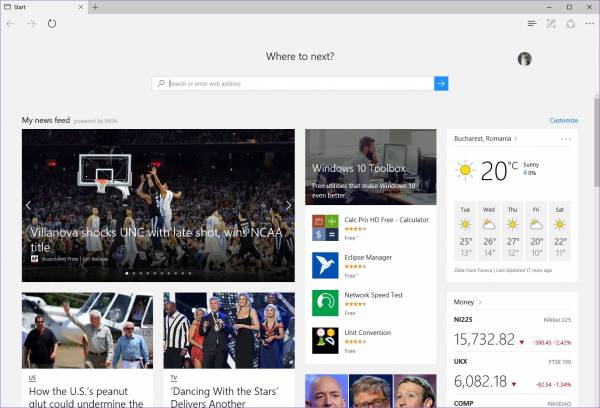
Task: Click the 6,082.18 index value
Action: tap(480, 381)
